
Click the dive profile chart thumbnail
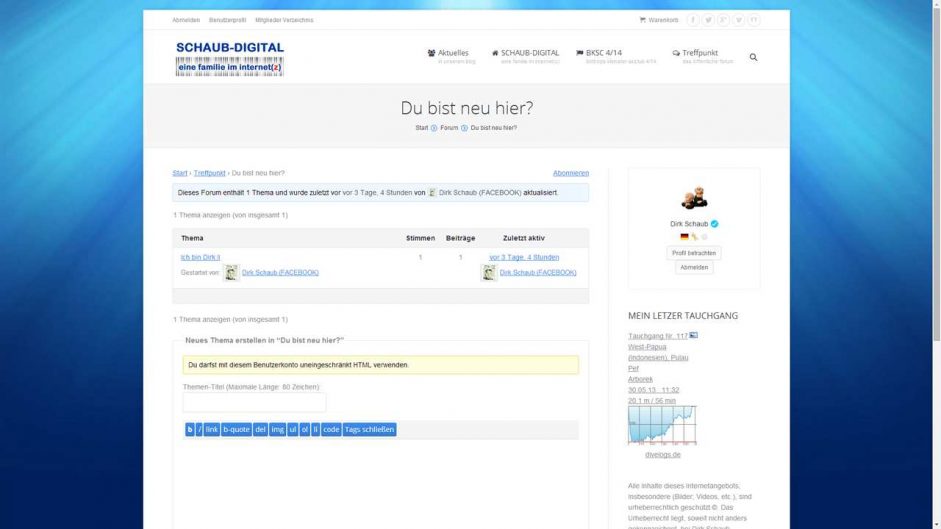click(x=661, y=425)
